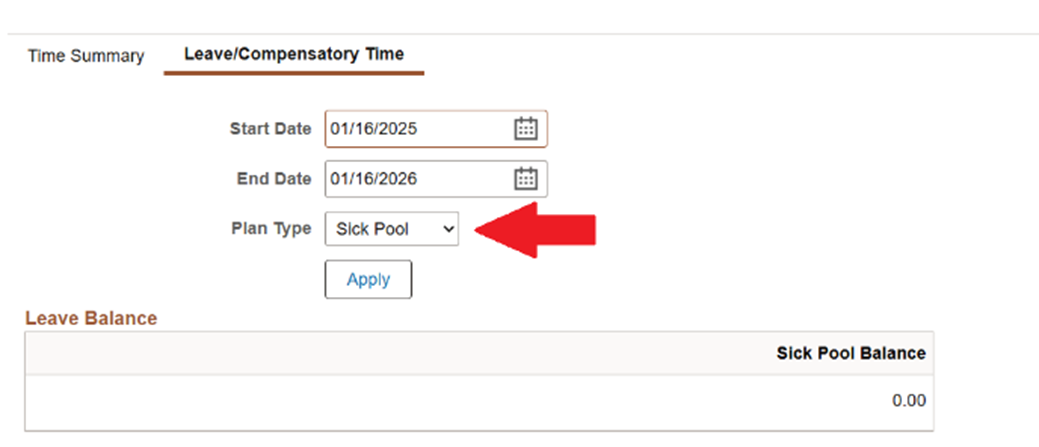Click the Start Date label
1039x447 pixels.
(270, 129)
